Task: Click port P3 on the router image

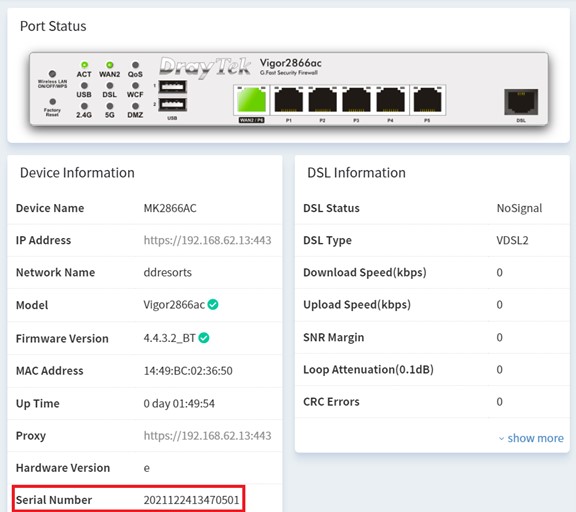Action: (356, 100)
